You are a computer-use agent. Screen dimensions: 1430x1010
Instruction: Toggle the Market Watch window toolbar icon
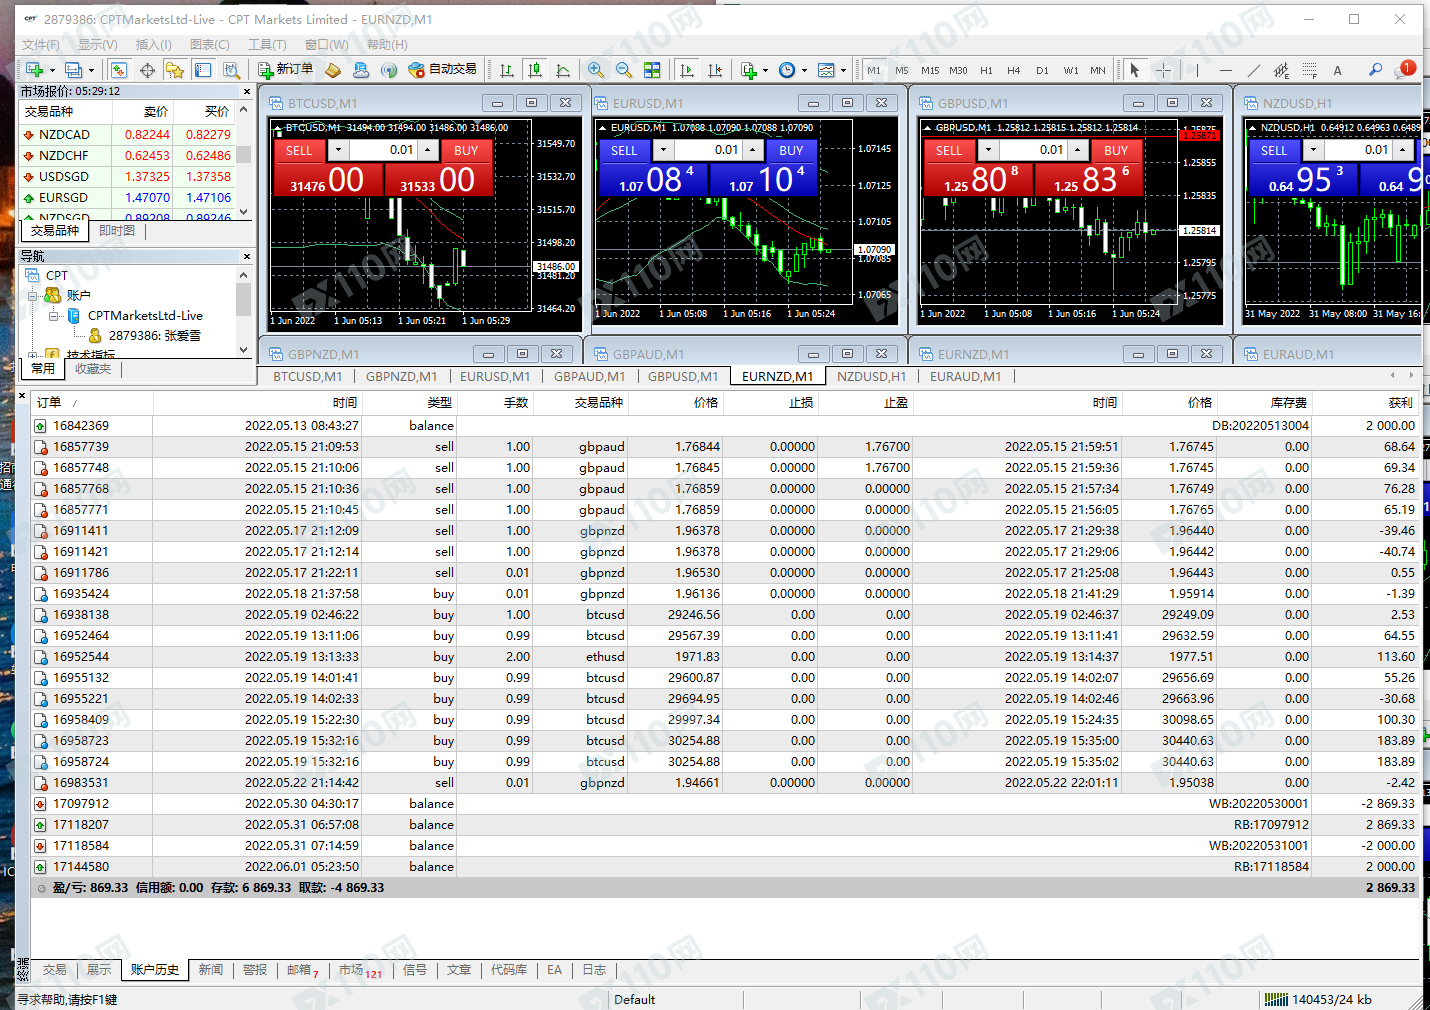click(x=119, y=70)
